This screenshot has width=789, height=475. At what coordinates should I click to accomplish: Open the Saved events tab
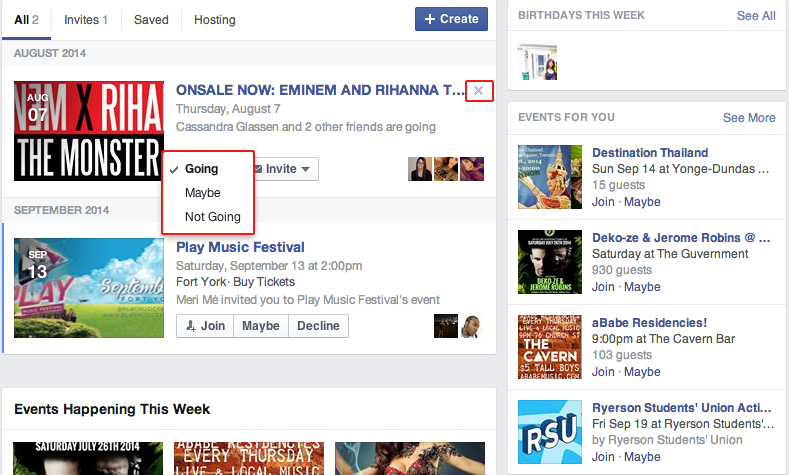(151, 20)
